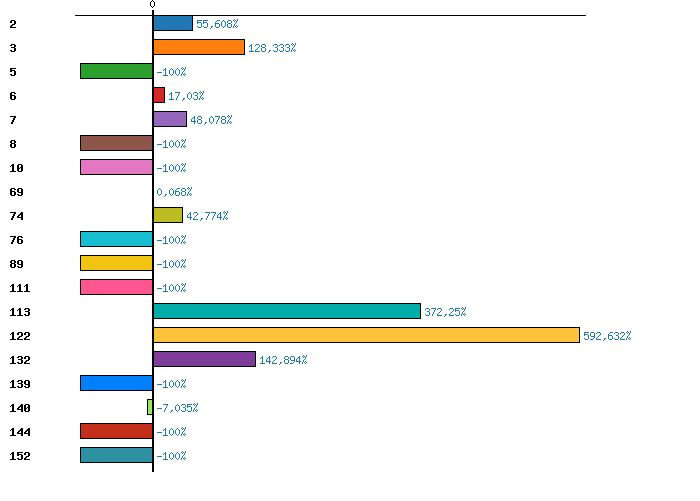700x501 pixels.
Task: Click the dark red bar in row 144
Action: [116, 431]
